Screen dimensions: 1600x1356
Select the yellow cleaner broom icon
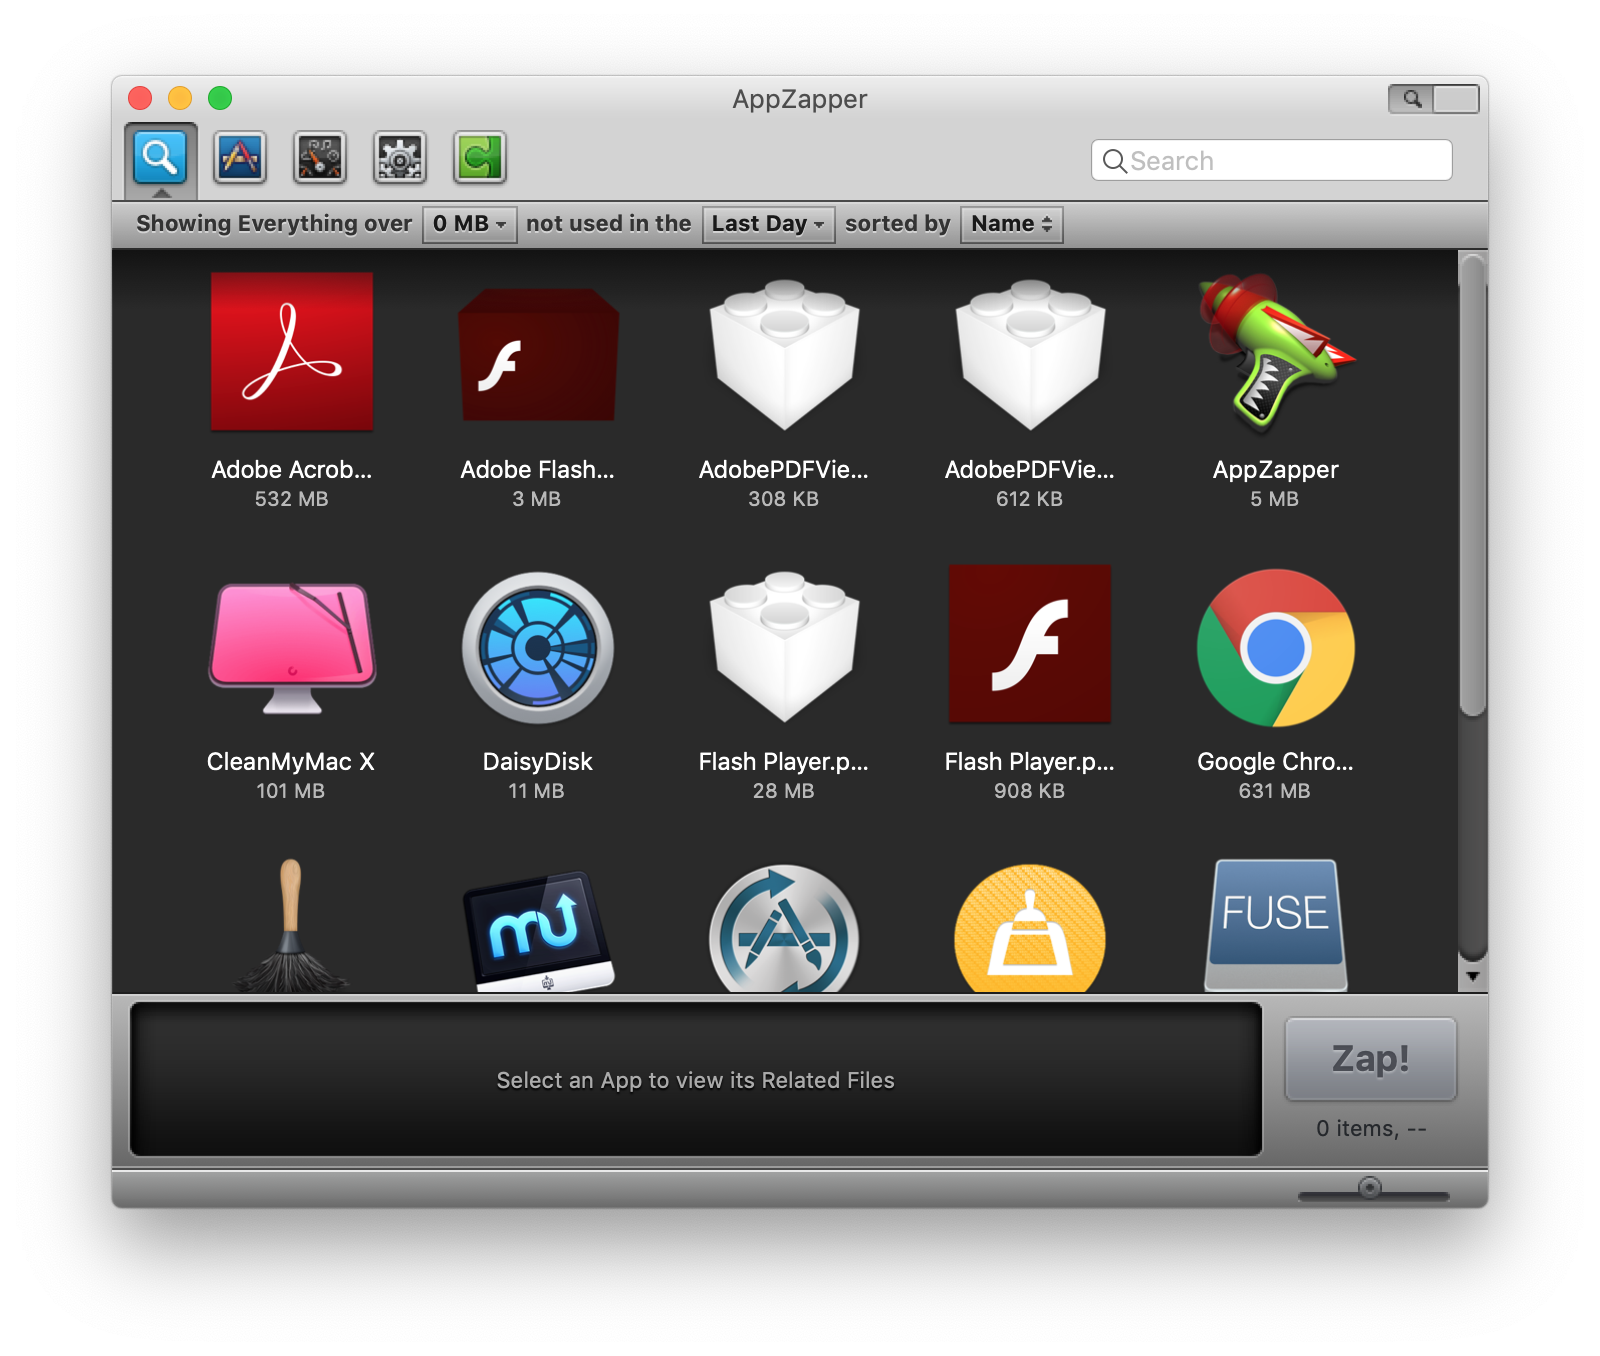click(x=1030, y=928)
